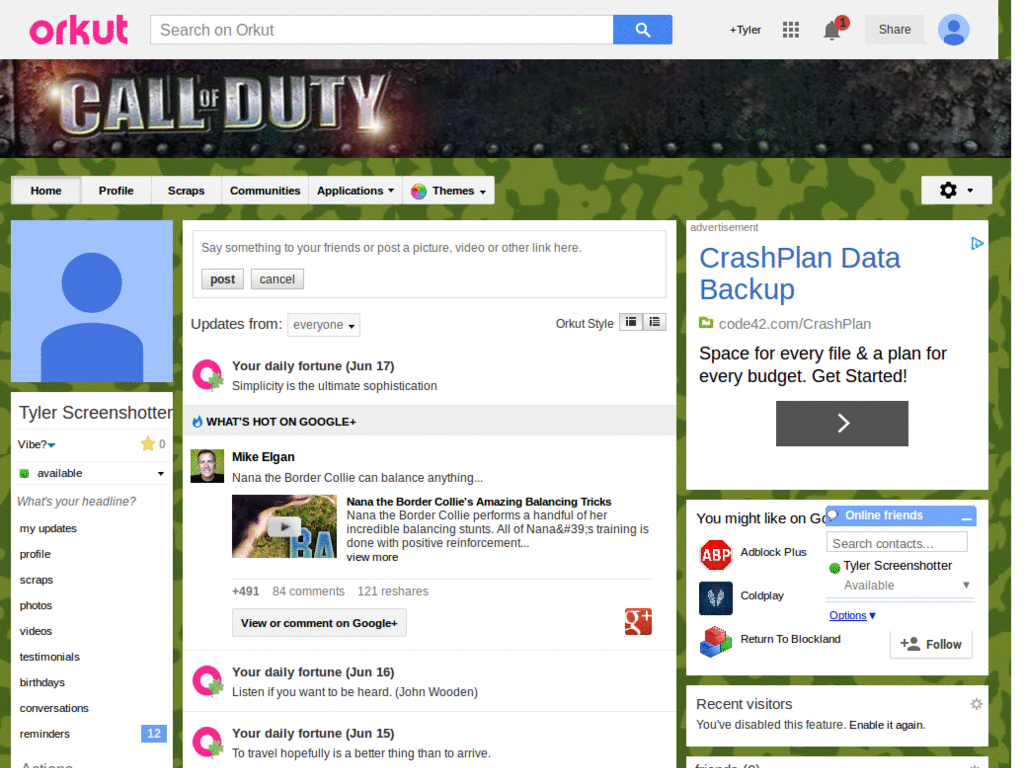This screenshot has height=768, width=1024.
Task: Click the What's your headline field
Action: pos(76,502)
